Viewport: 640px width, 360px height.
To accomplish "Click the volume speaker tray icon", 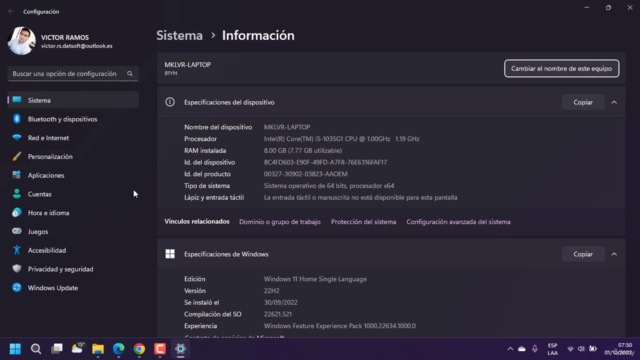I will [581, 349].
